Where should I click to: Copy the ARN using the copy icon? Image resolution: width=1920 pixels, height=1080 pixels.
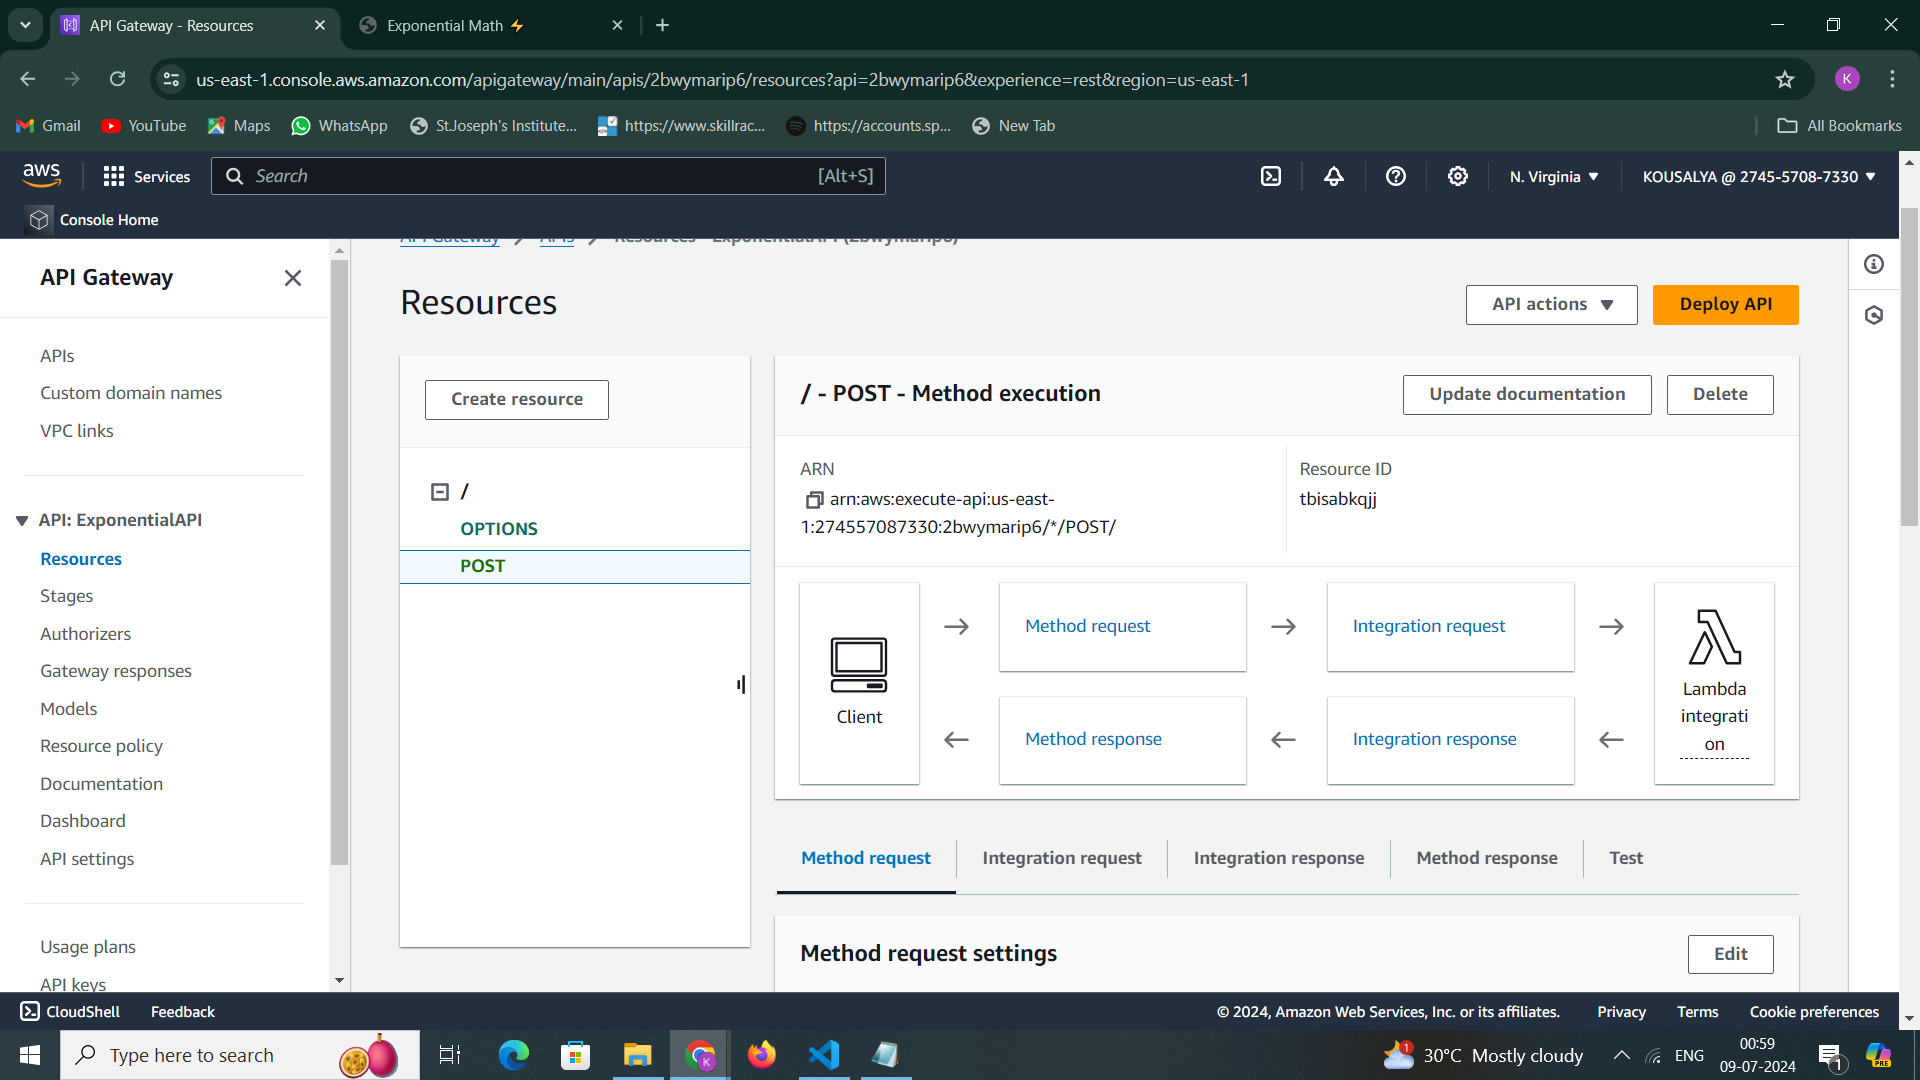tap(814, 500)
